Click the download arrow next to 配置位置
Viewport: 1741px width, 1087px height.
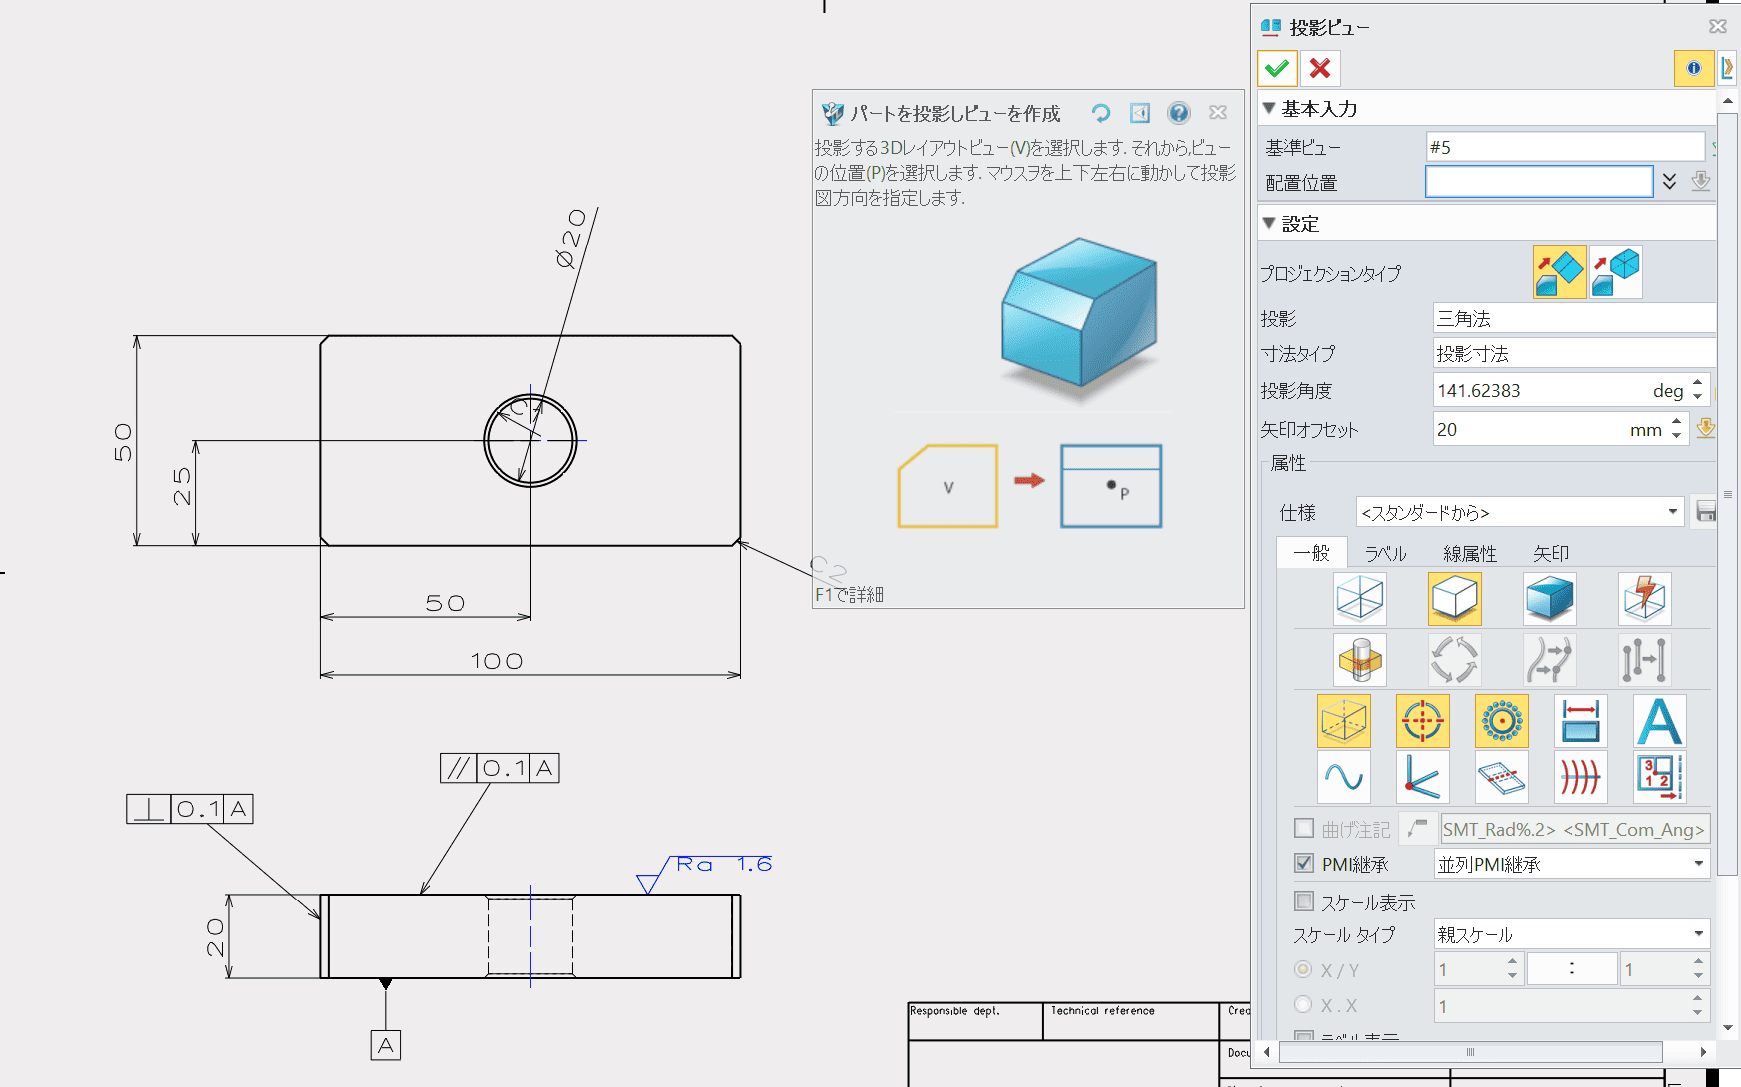point(1700,181)
